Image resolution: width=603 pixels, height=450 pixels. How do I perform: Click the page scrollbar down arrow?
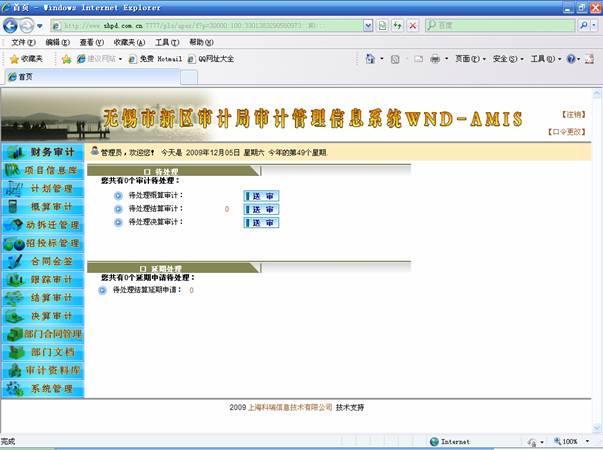(597, 428)
